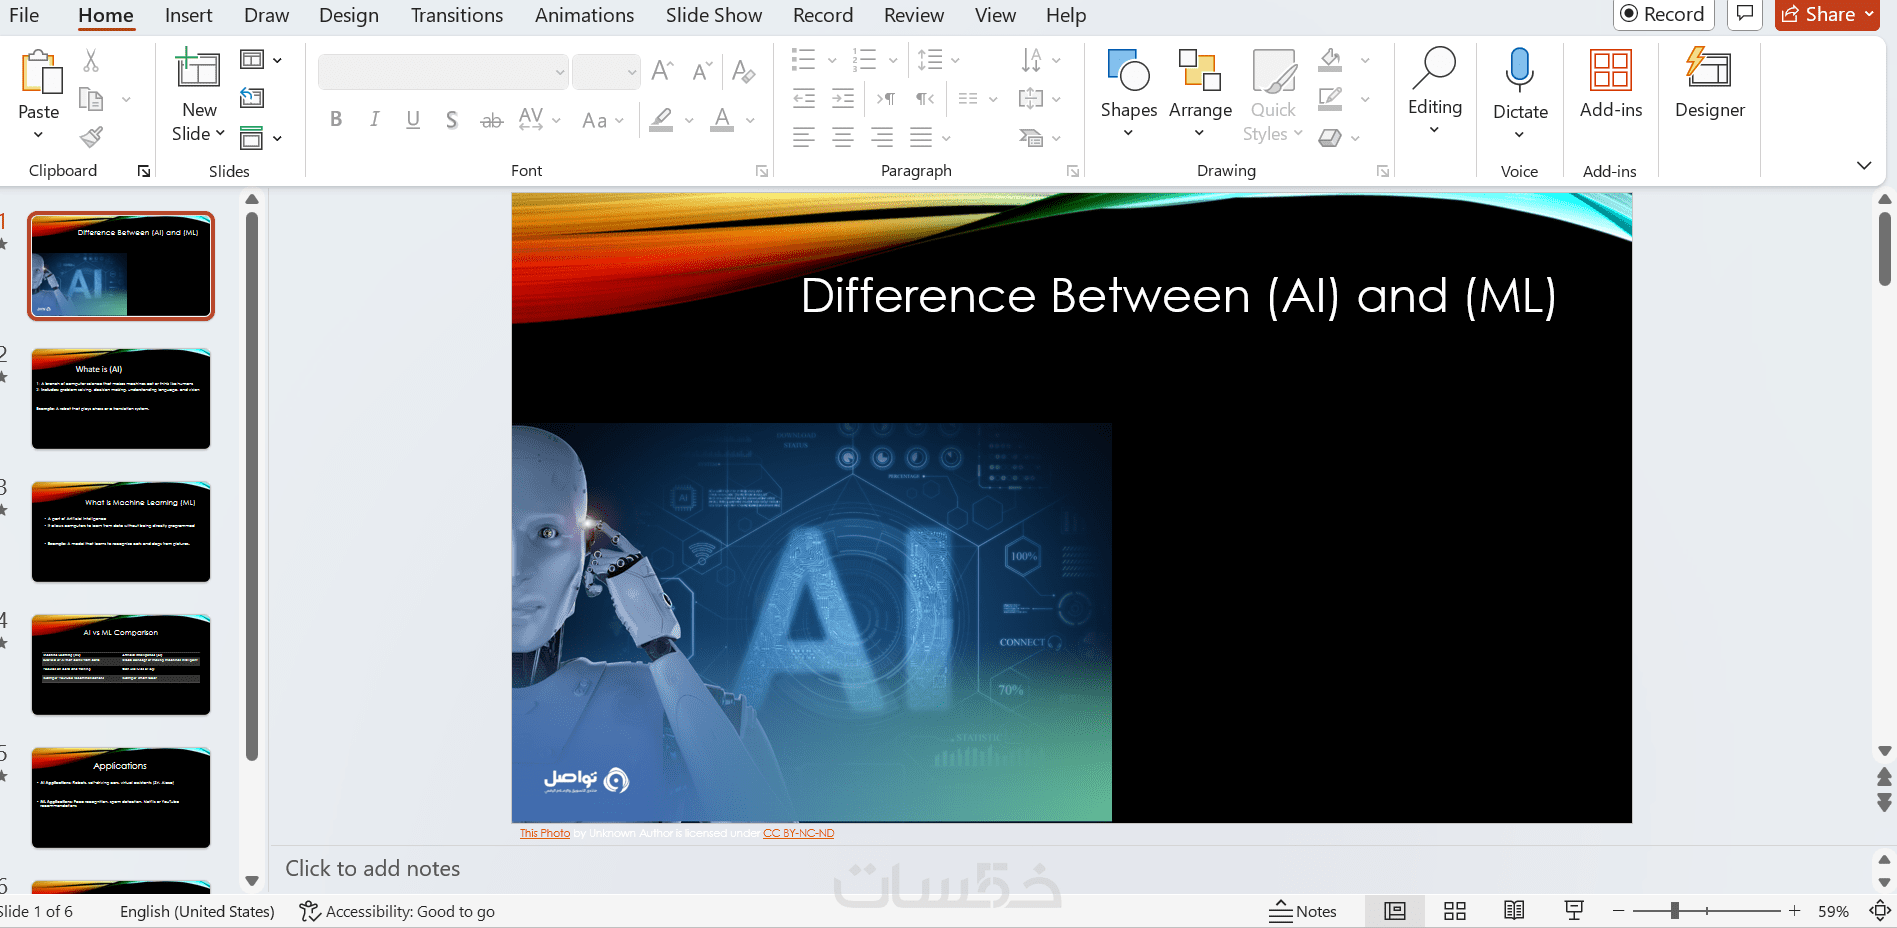Screen dimensions: 1897x928
Task: Toggle right-to-left text direction
Action: [x=925, y=98]
